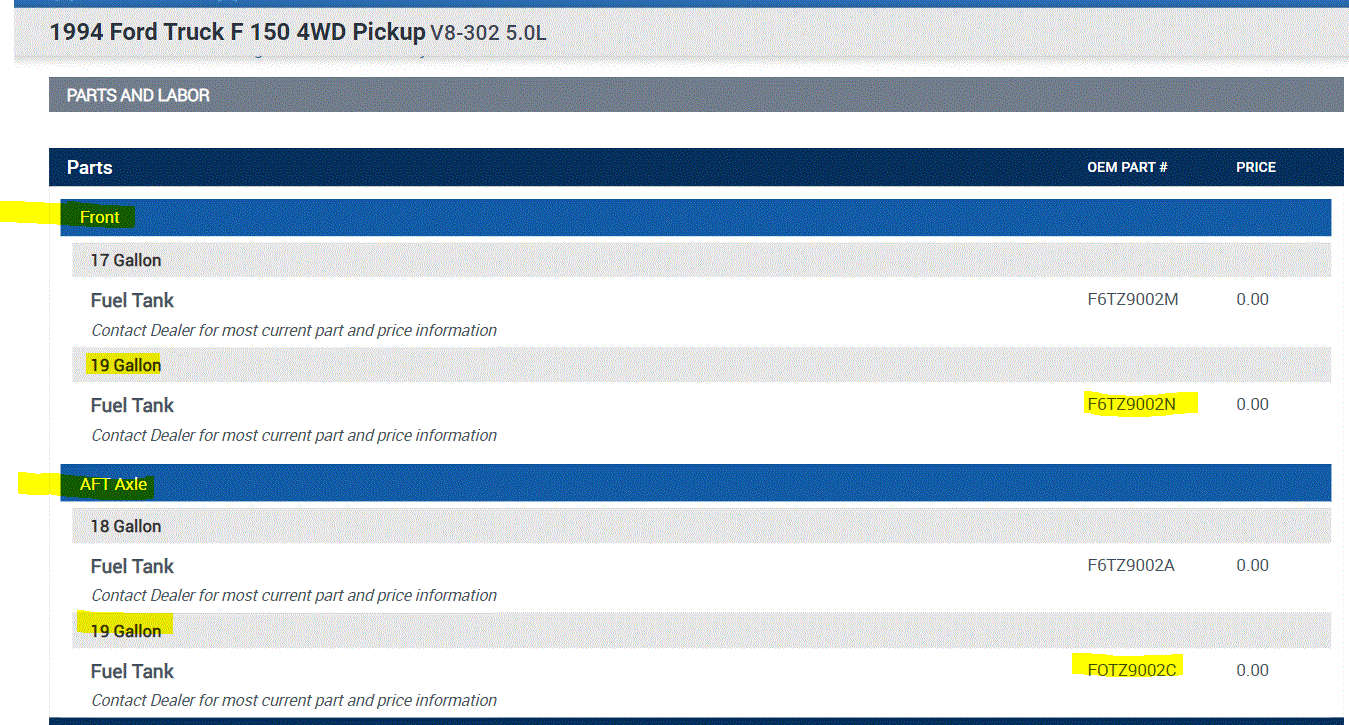Click highlighted part number F6TZ9002N
The height and width of the screenshot is (725, 1349).
1131,404
